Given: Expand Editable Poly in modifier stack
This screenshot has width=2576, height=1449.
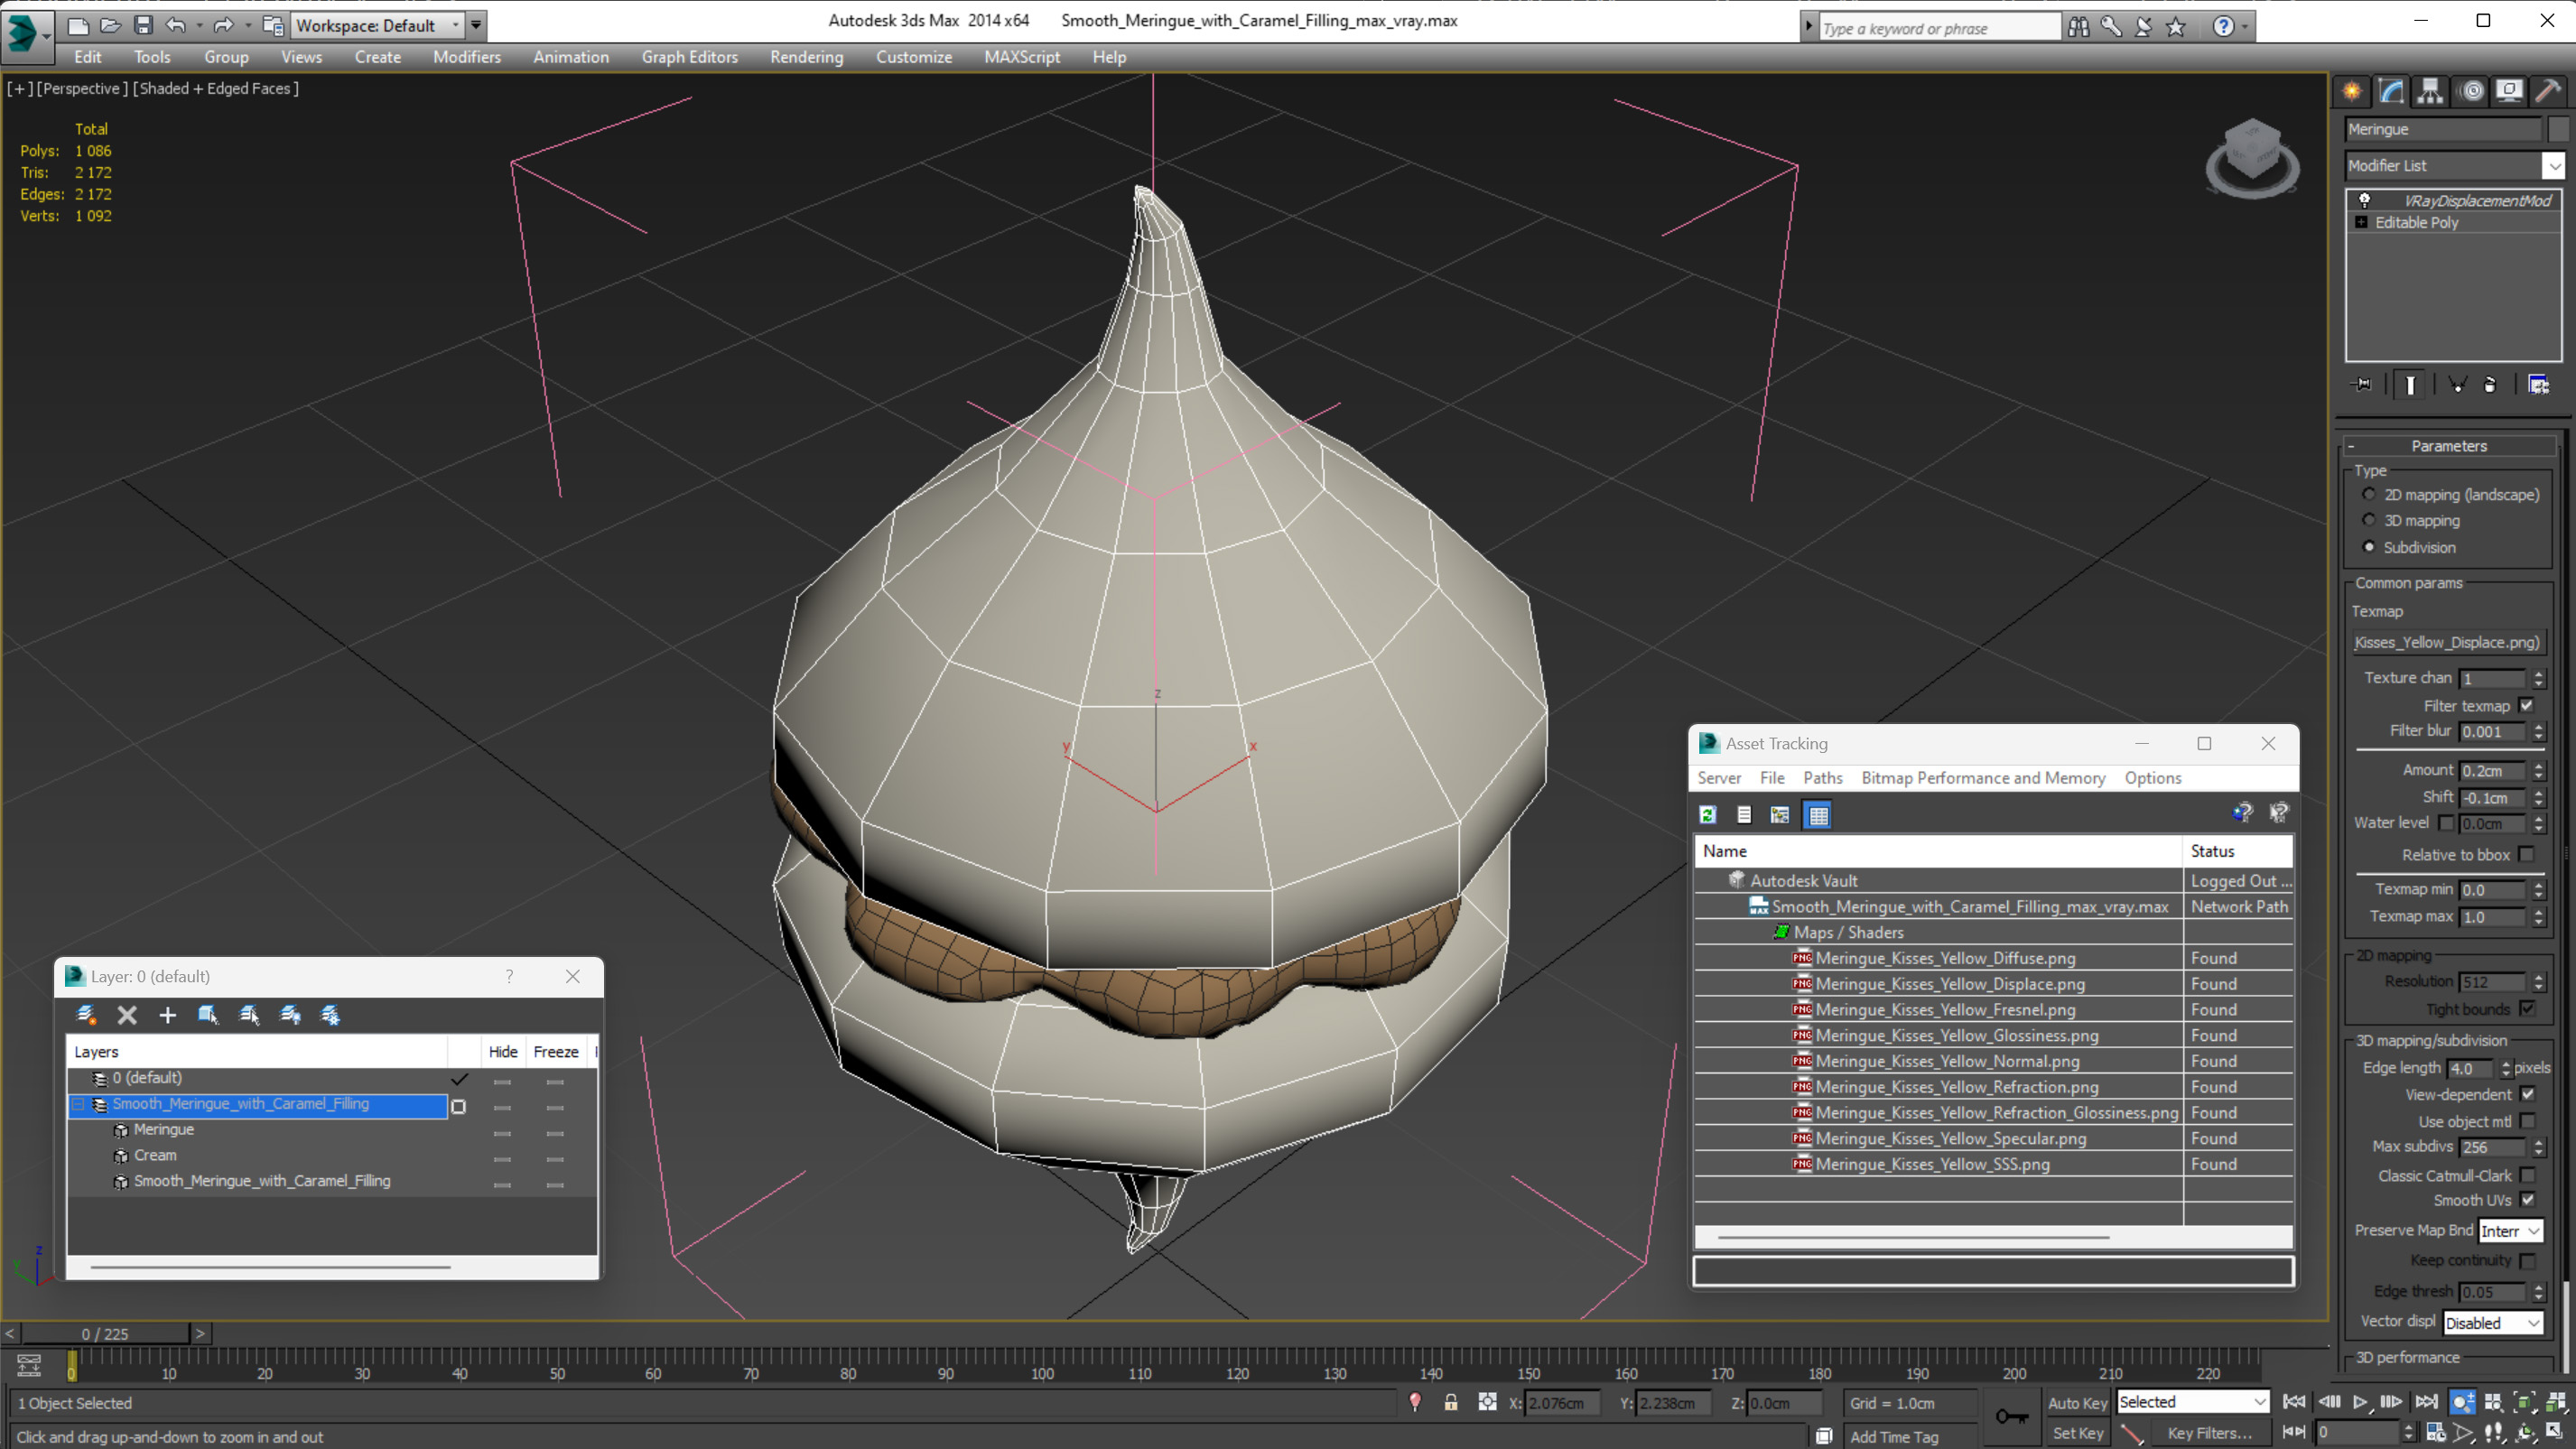Looking at the screenshot, I should 2361,222.
